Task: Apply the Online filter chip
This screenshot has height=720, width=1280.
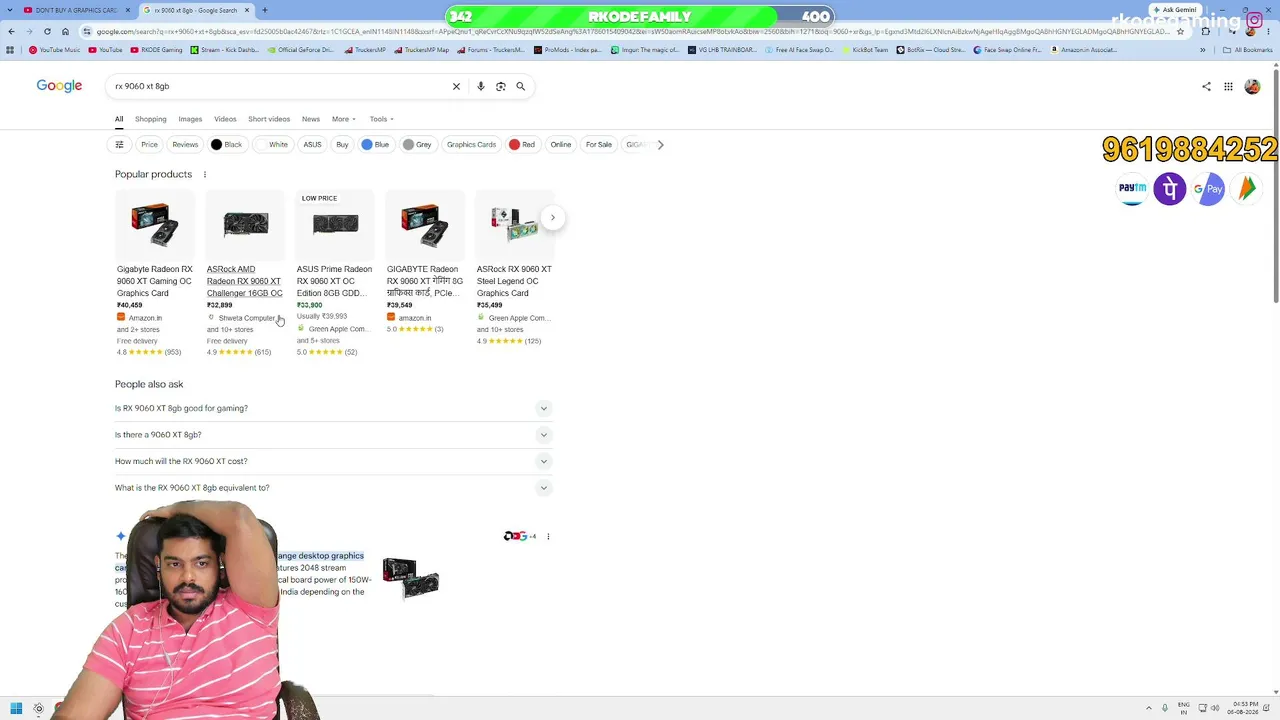Action: [560, 145]
